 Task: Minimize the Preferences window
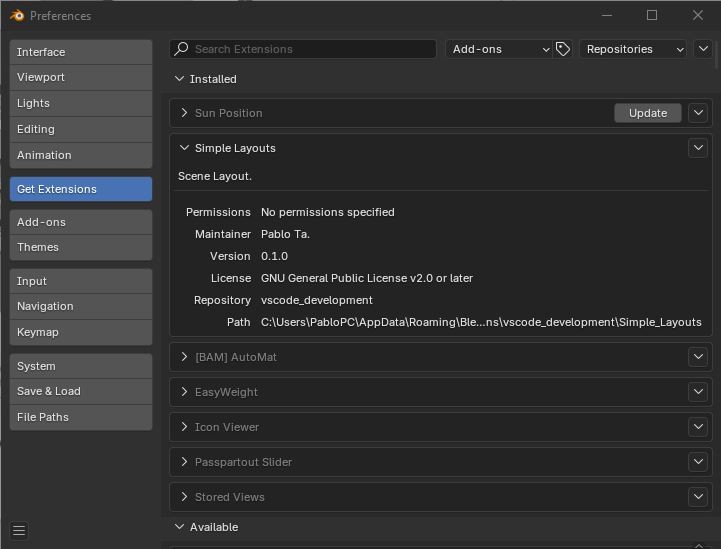coord(607,15)
